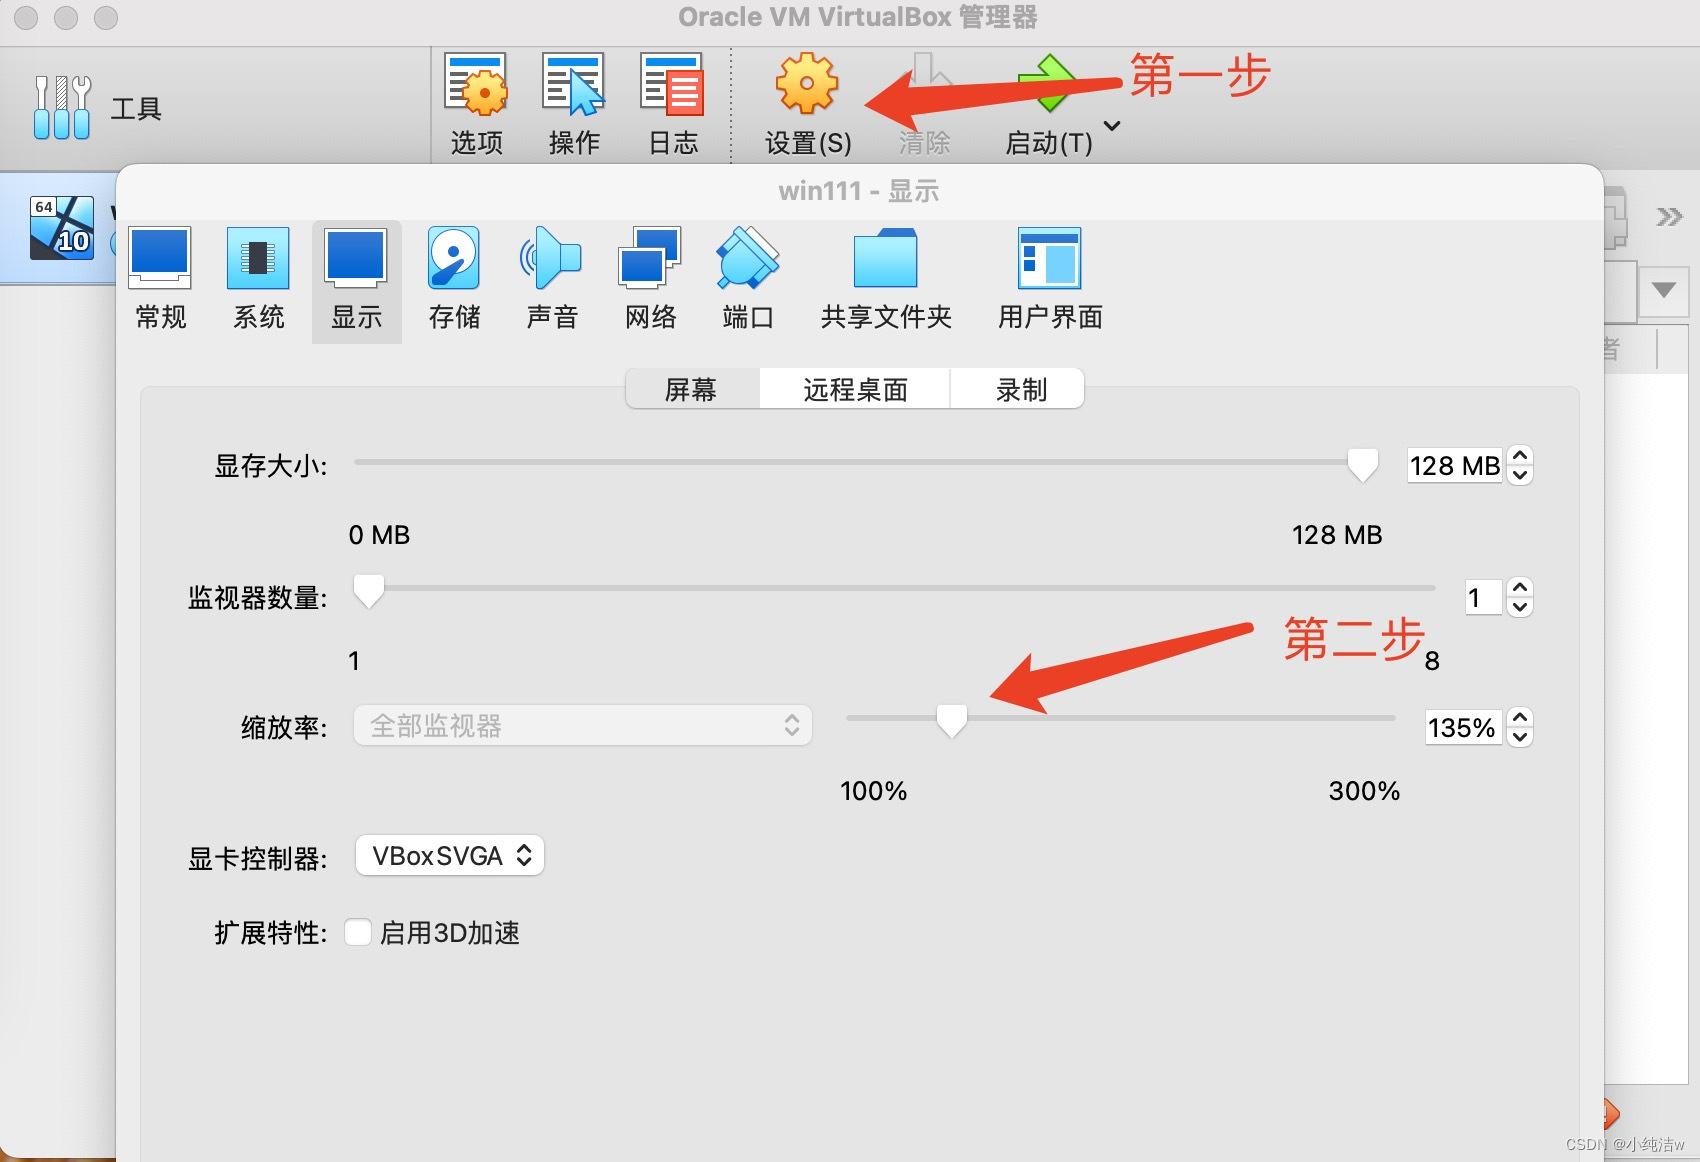Open the 共享文件夹 shared folders section
The height and width of the screenshot is (1162, 1700).
(x=886, y=280)
